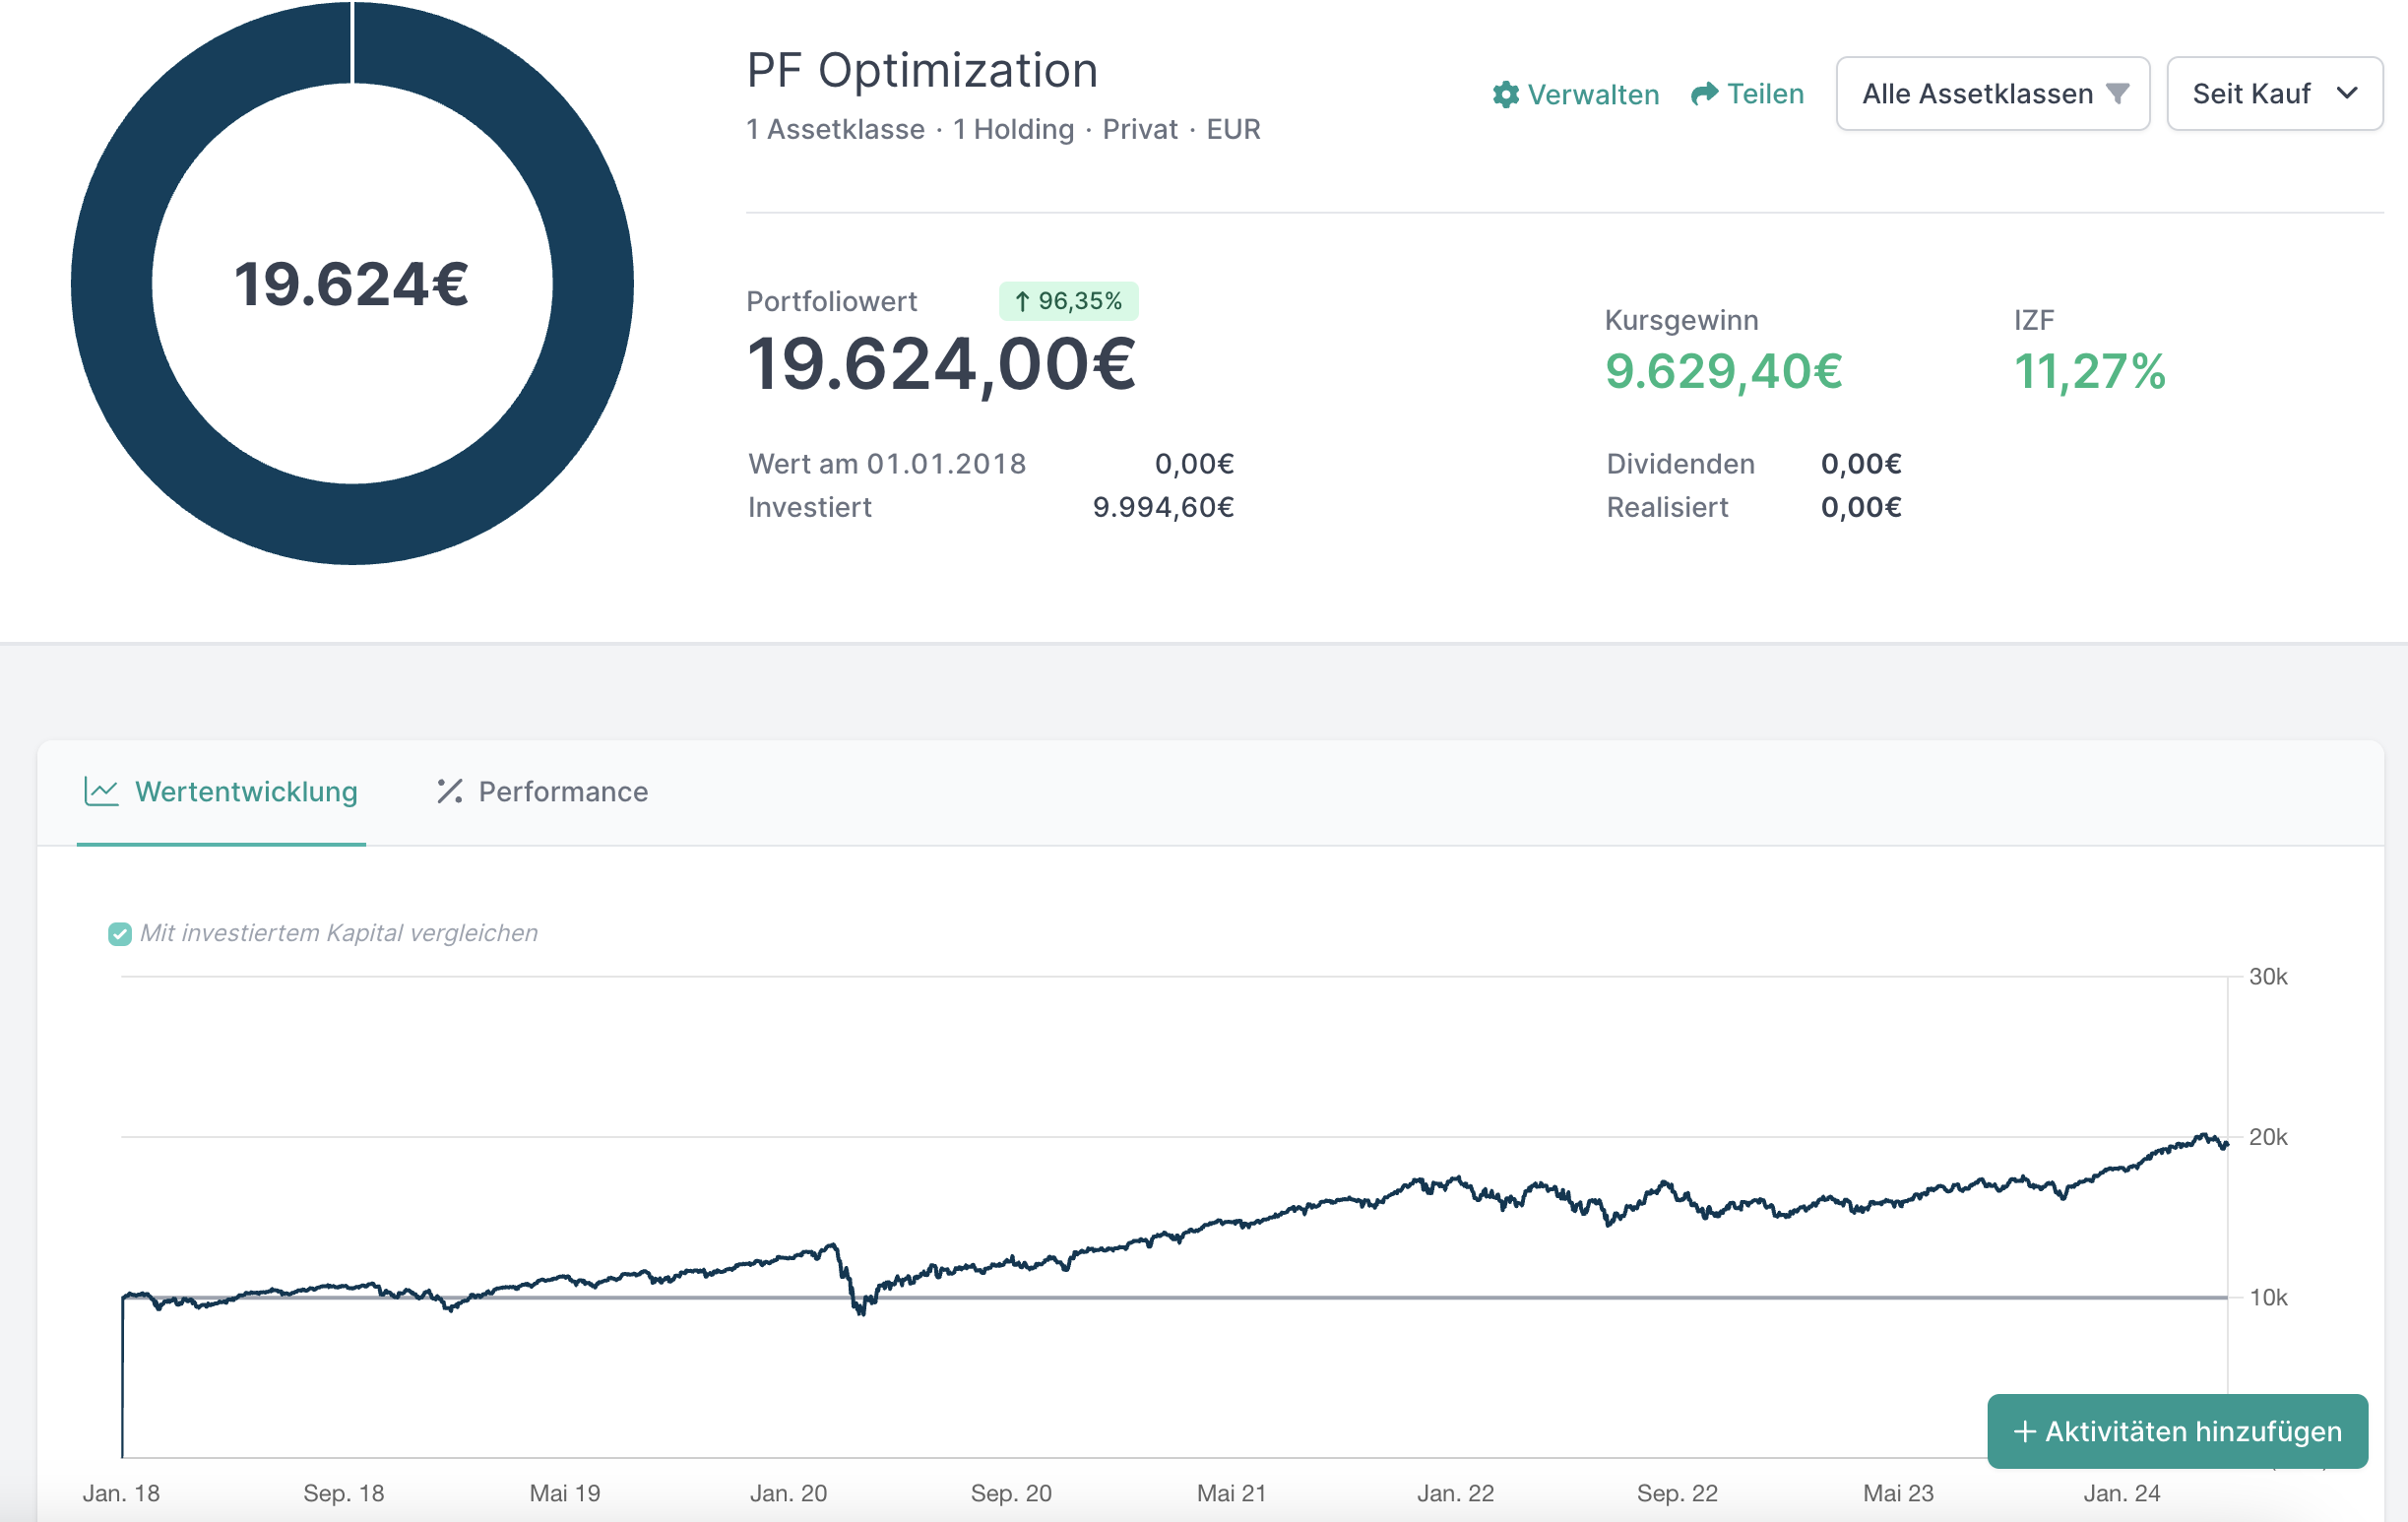
Task: Click the green up-arrow 96,35% badge
Action: pos(1068,301)
